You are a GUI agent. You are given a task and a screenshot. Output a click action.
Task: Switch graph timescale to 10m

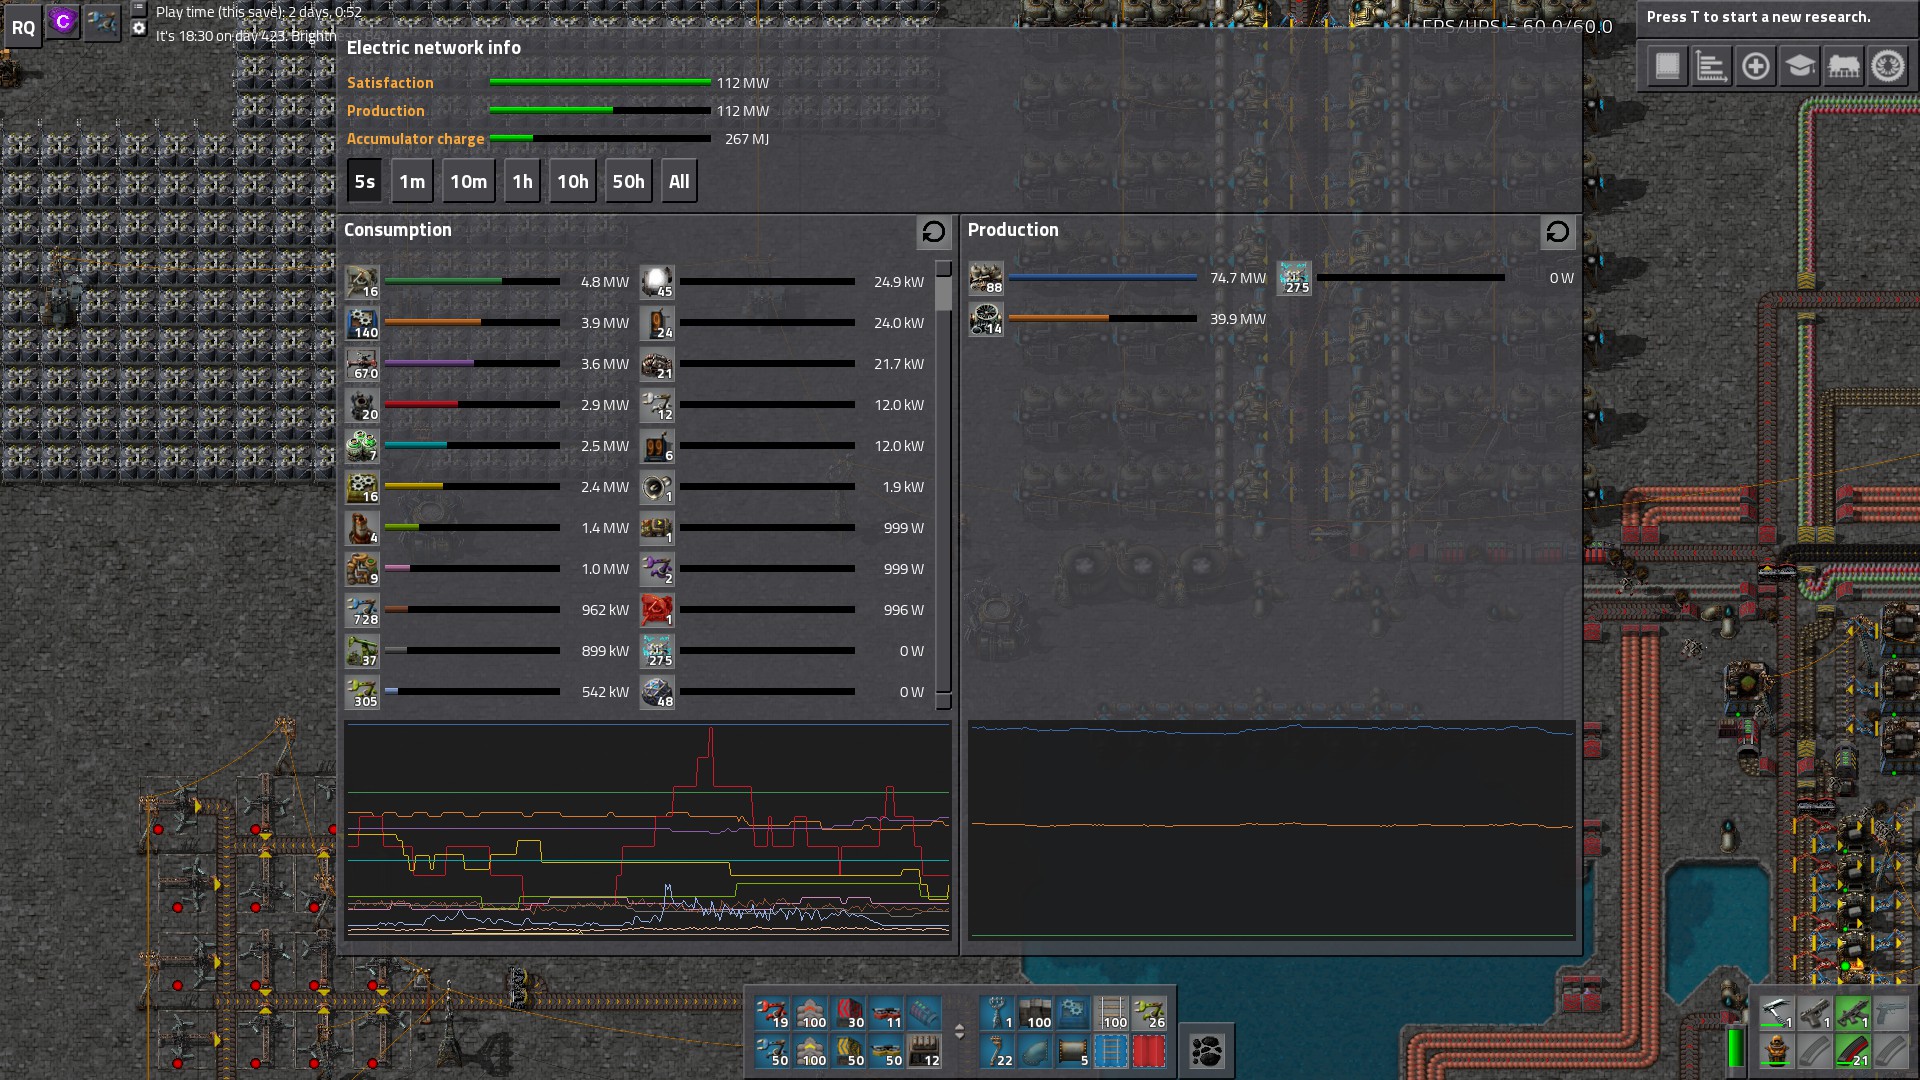click(x=468, y=181)
